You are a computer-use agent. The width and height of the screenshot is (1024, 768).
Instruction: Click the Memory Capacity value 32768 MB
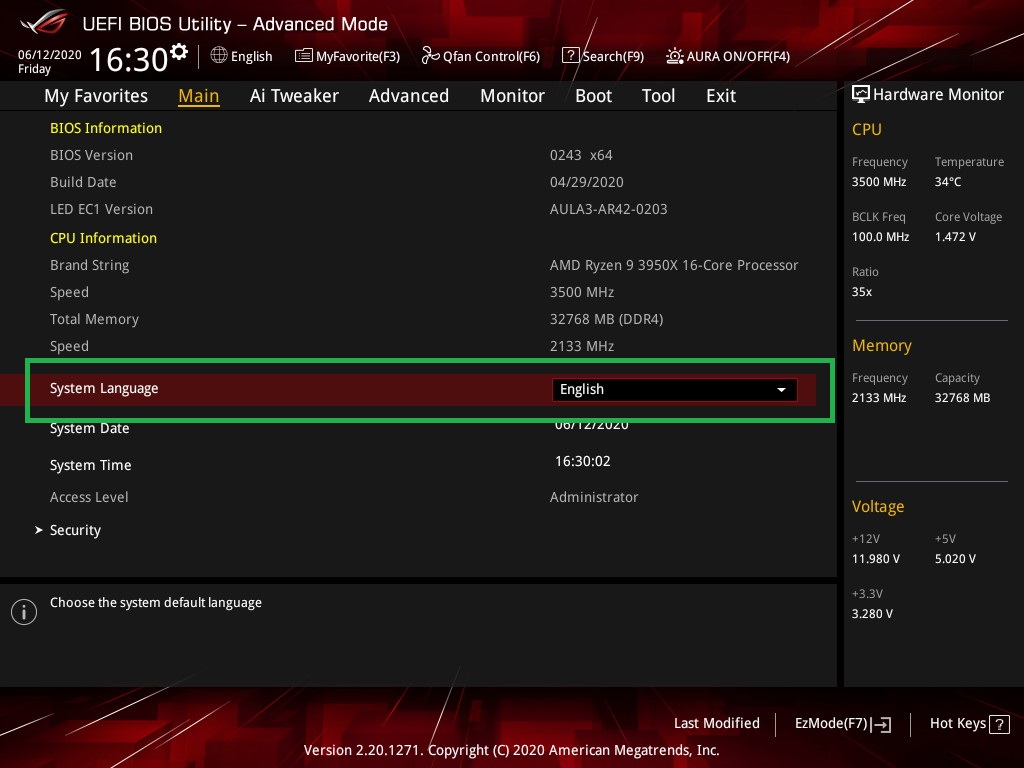click(x=962, y=398)
